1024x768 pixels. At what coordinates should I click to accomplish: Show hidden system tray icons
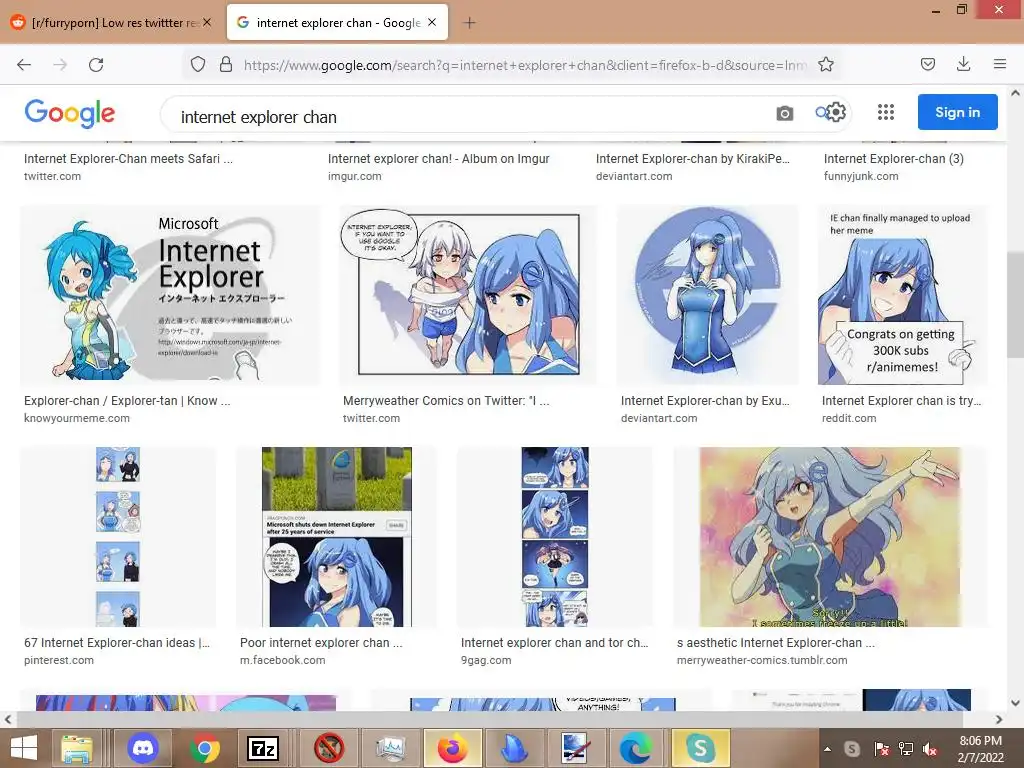pos(827,749)
